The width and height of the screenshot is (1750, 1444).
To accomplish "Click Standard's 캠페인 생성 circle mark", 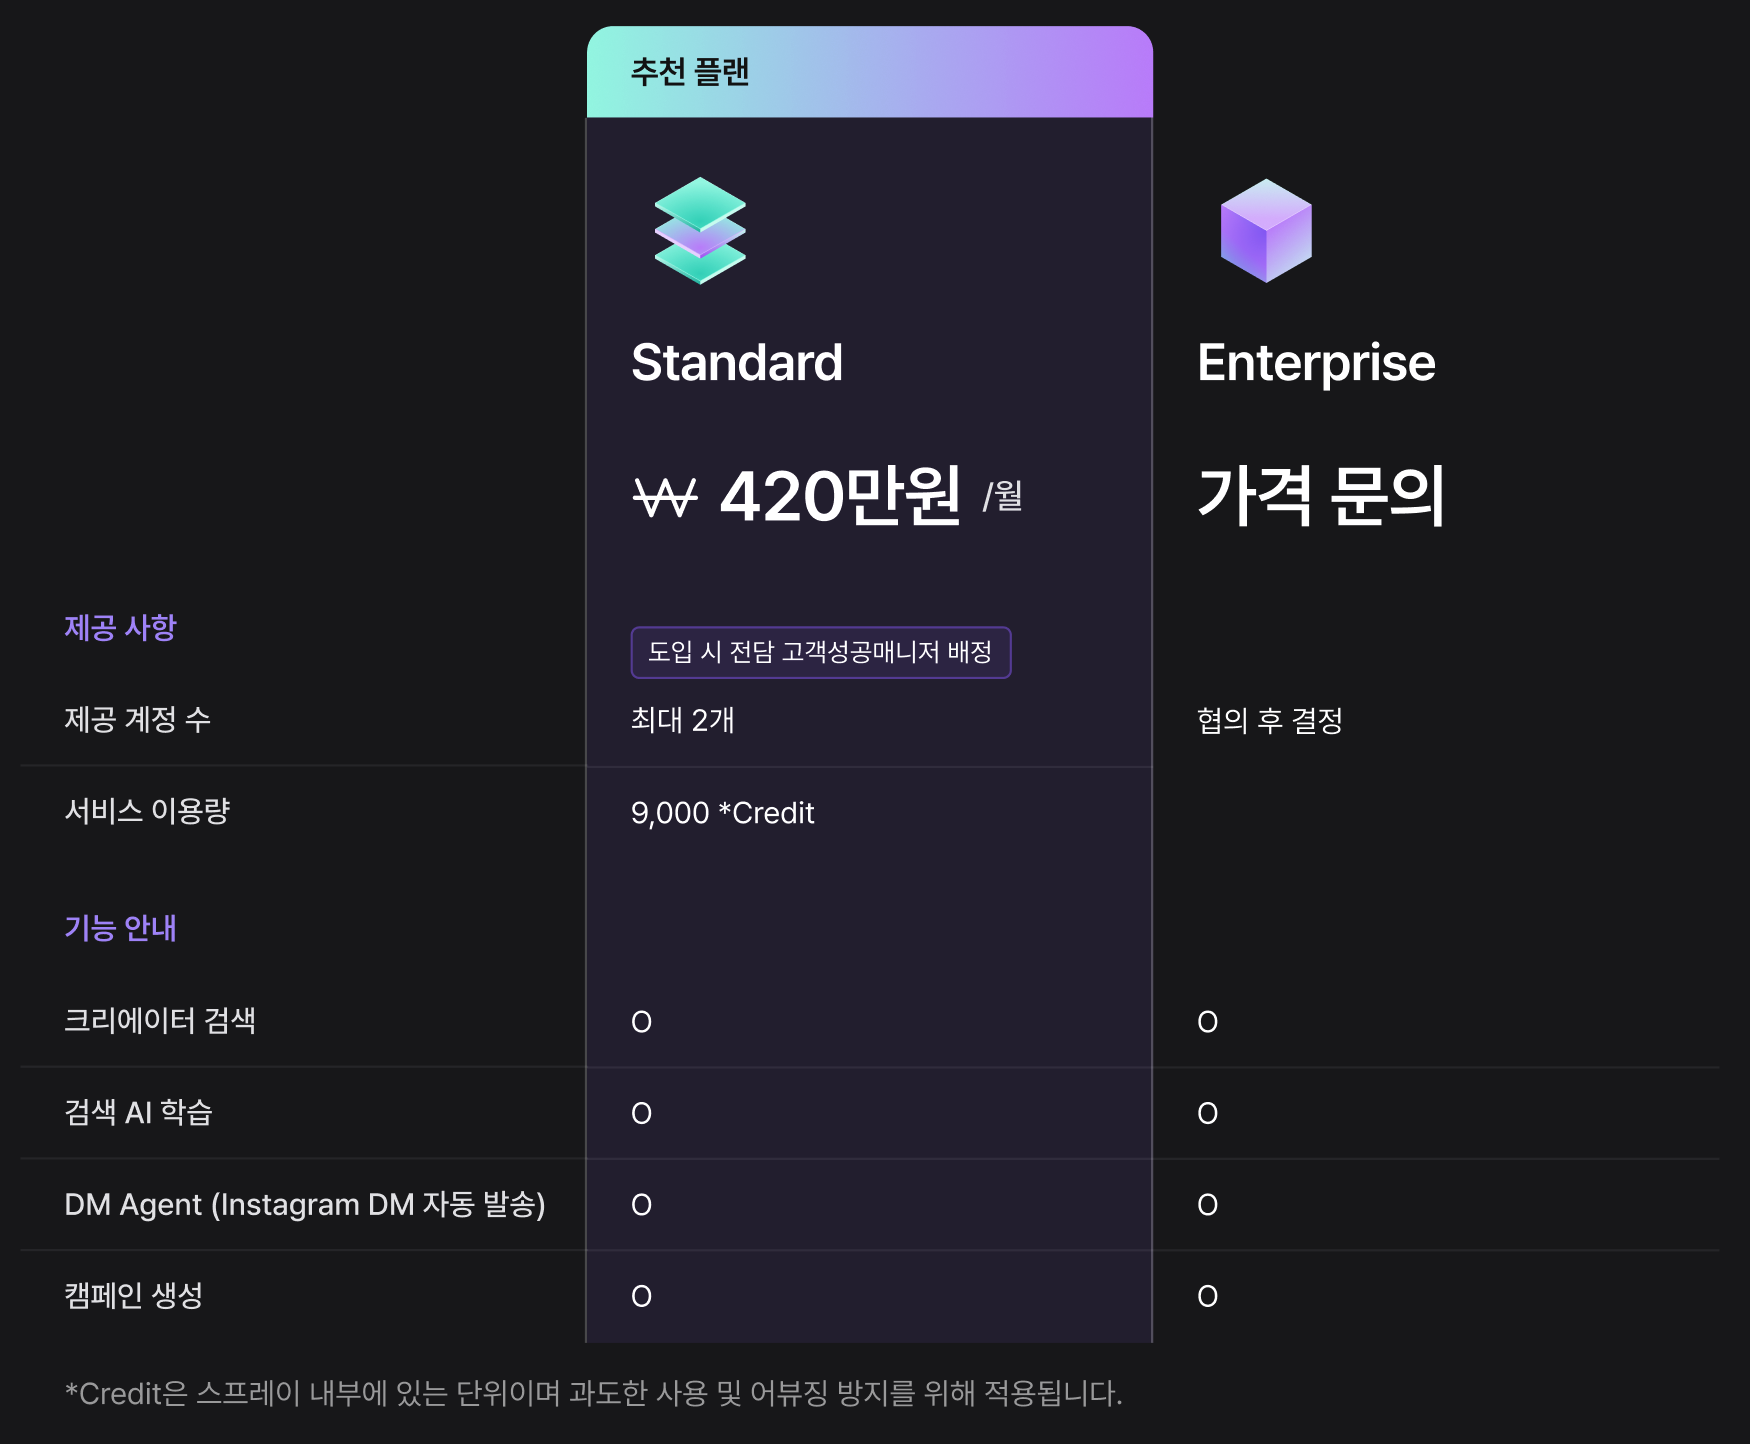I will click(x=642, y=1296).
